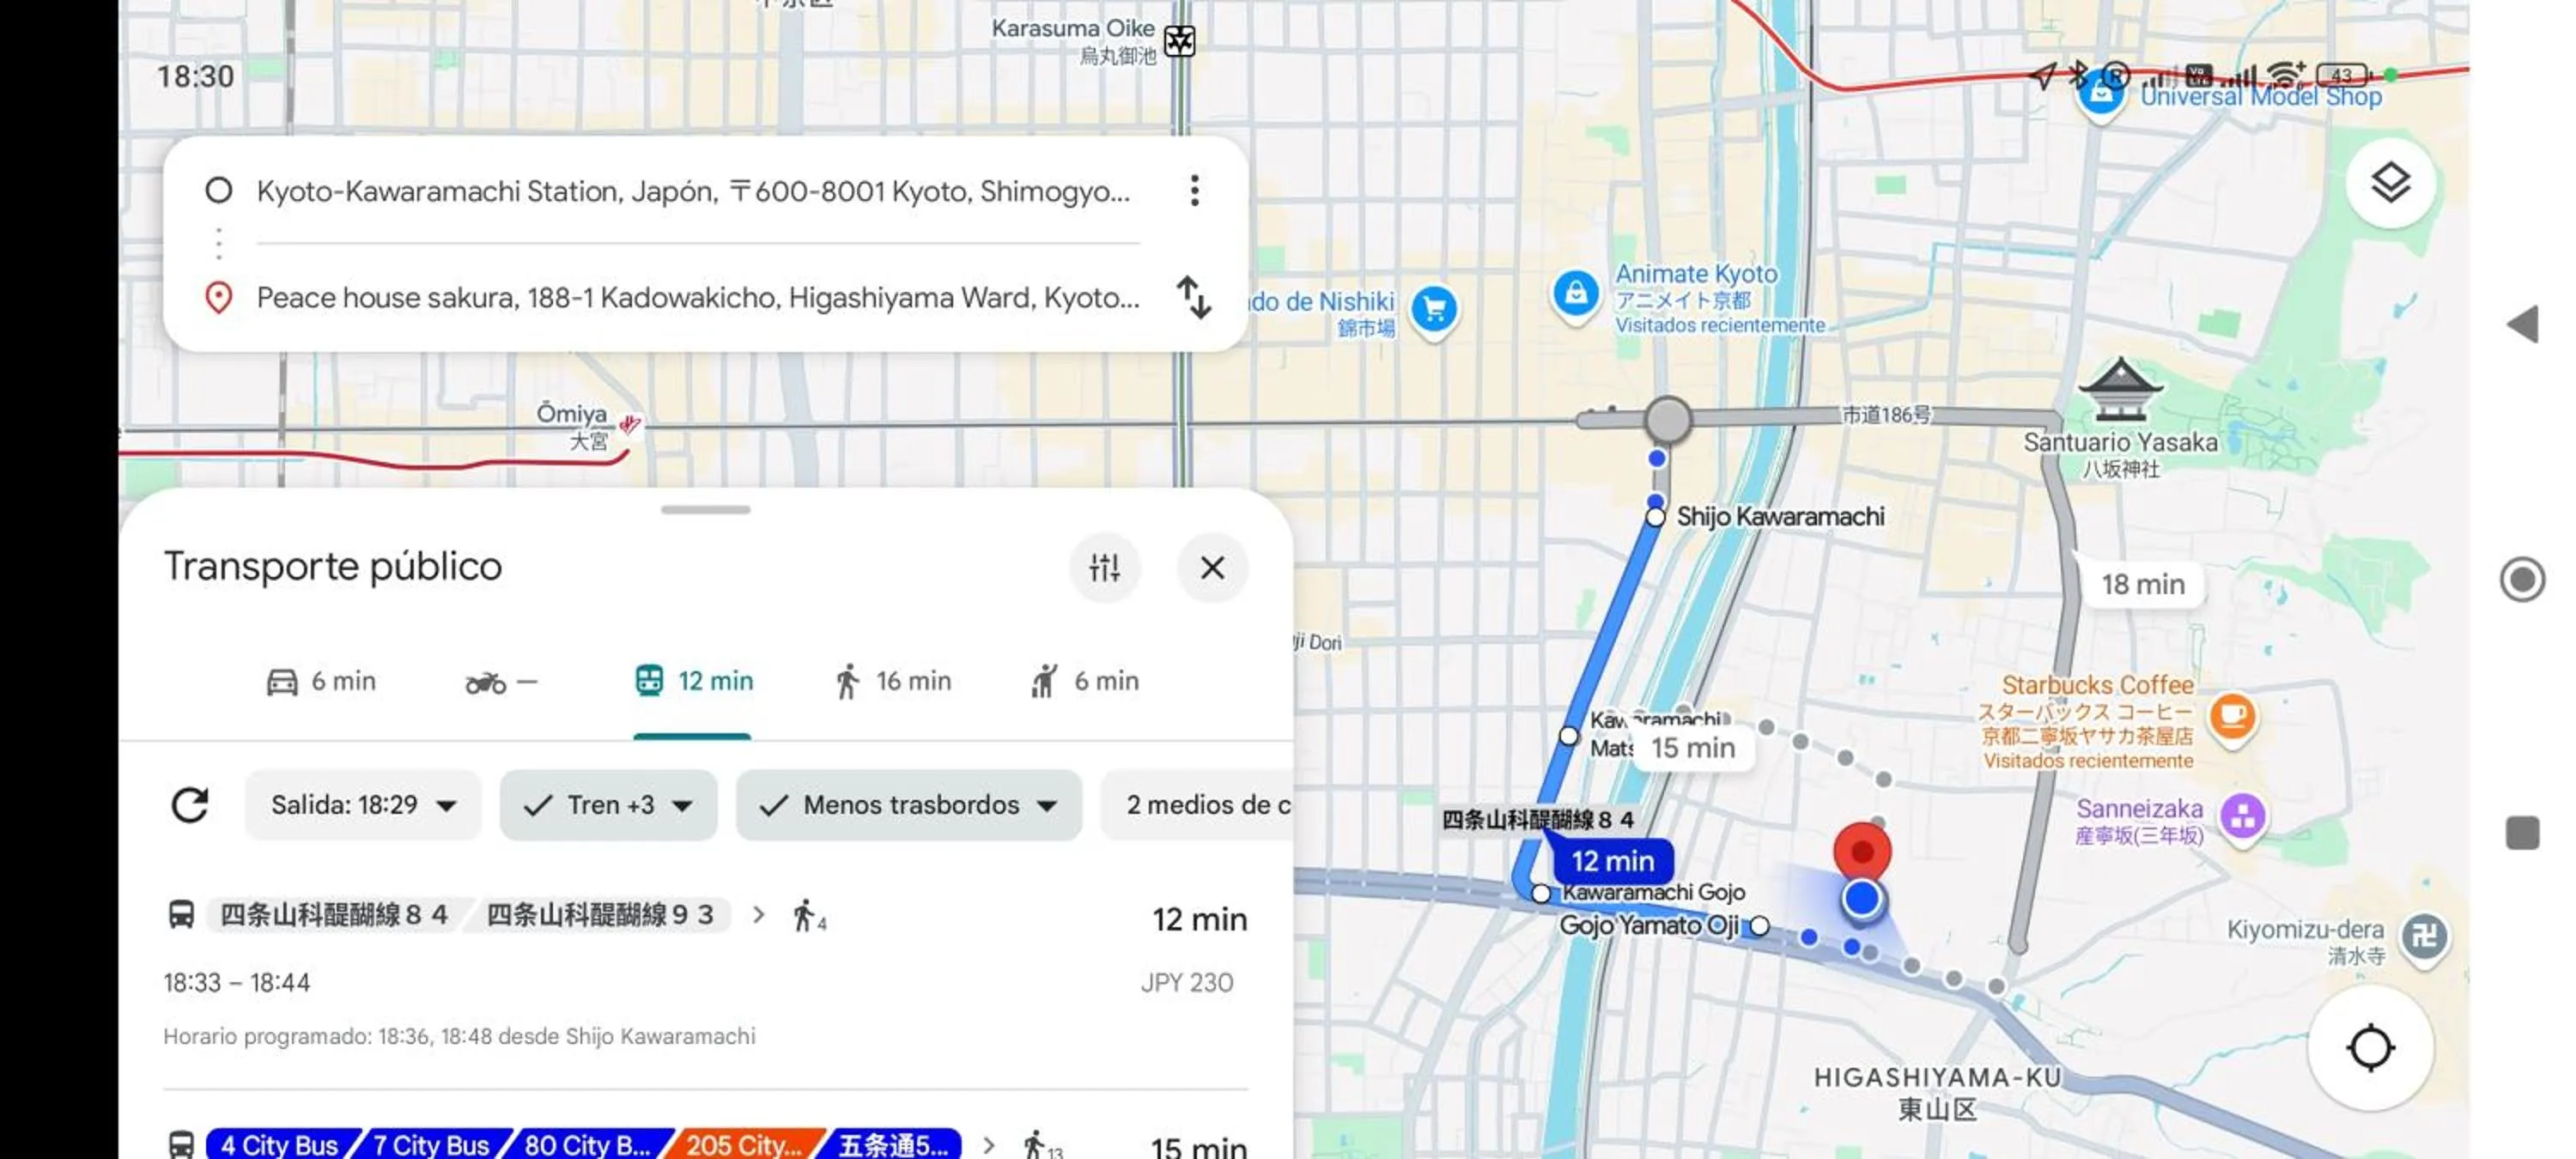Close the Transporte público panel
Image resolution: width=2576 pixels, height=1159 pixels.
coord(1212,567)
